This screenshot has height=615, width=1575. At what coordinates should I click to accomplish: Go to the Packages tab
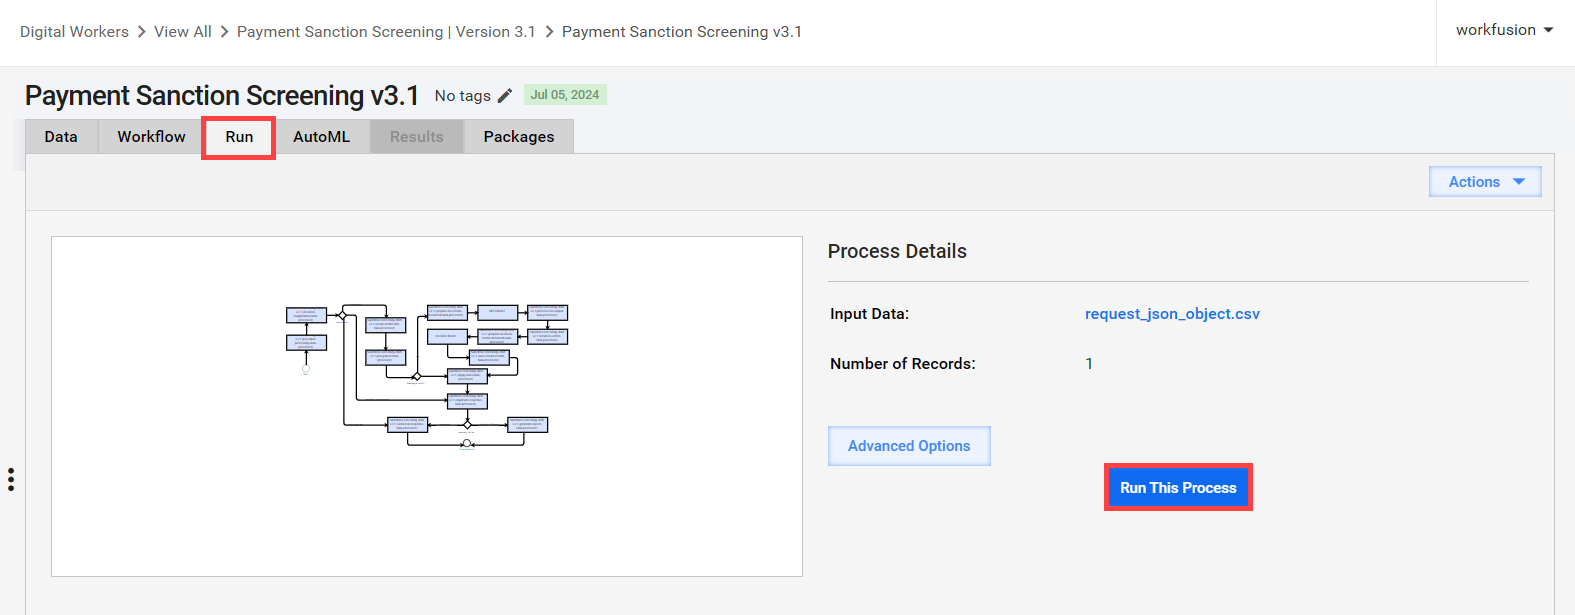coord(519,137)
